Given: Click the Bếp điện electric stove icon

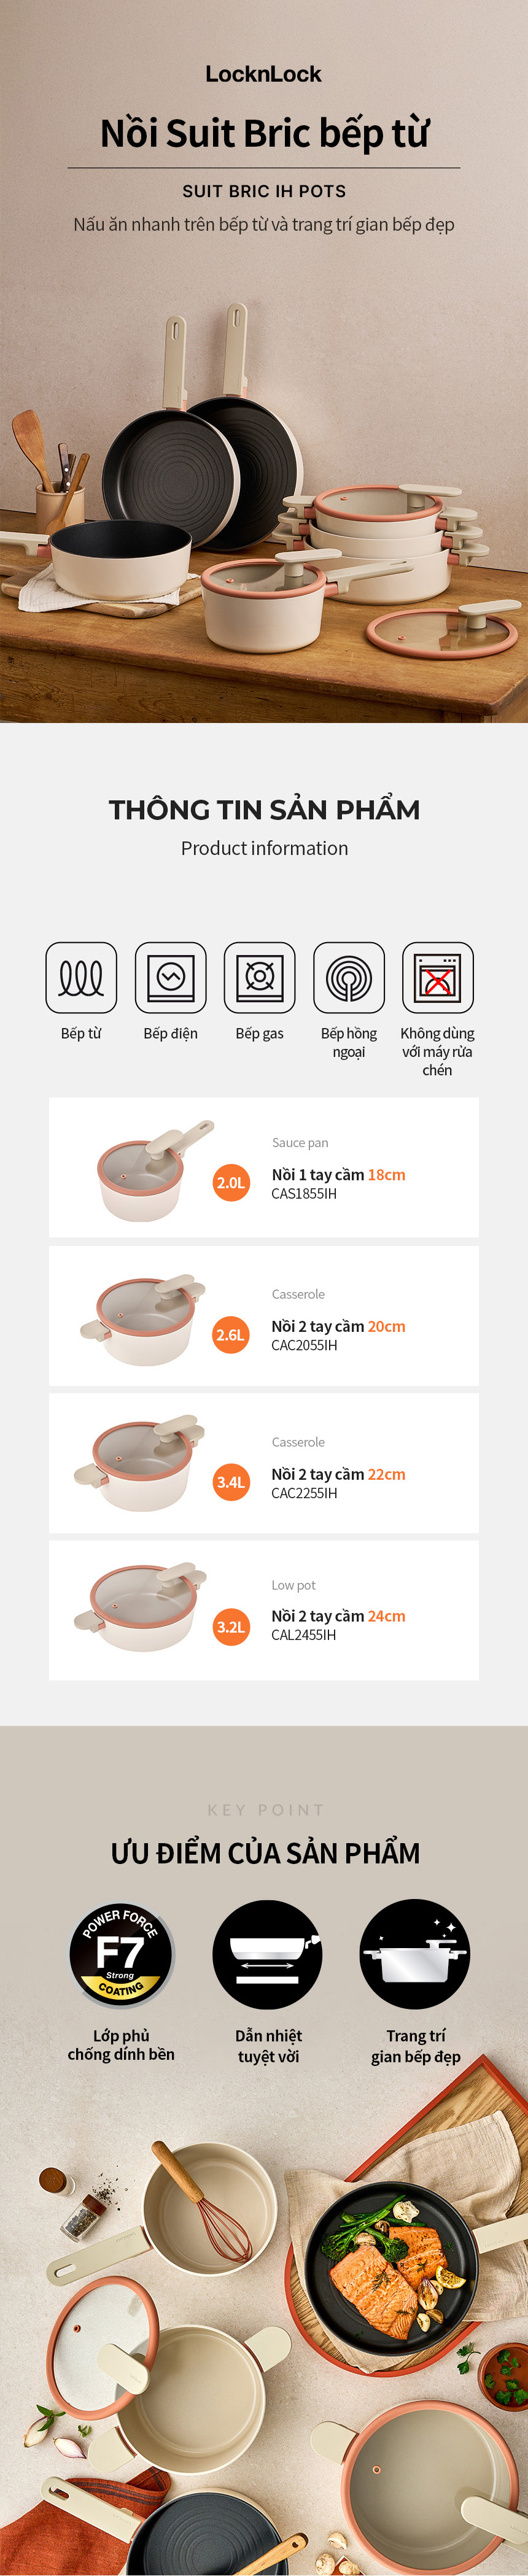Looking at the screenshot, I should 170,977.
